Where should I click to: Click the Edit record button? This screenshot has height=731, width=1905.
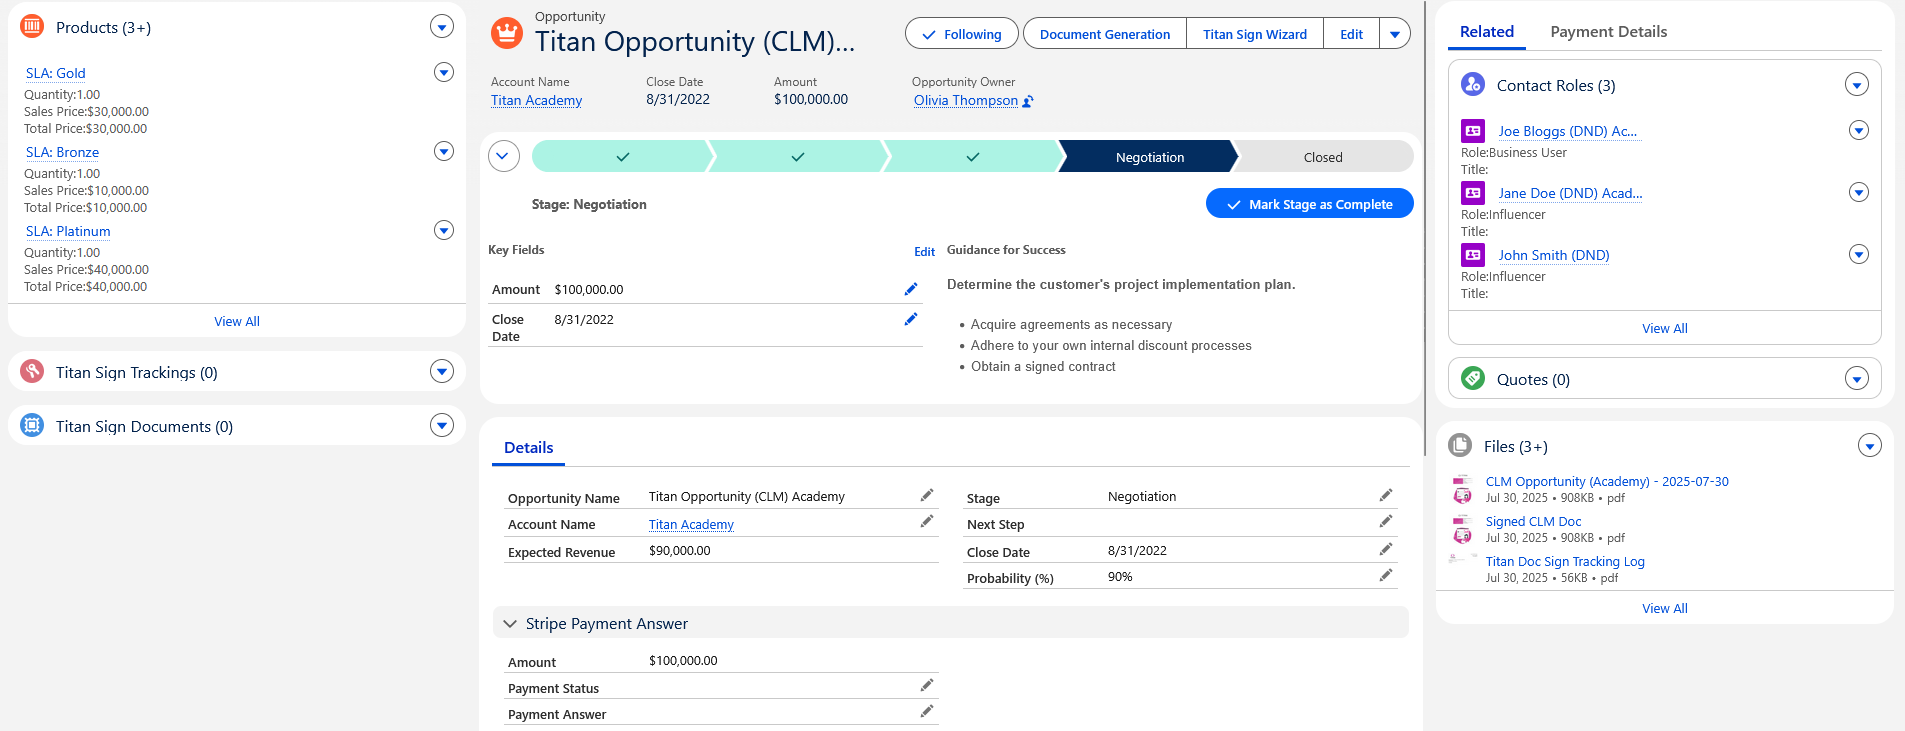[x=1351, y=34]
